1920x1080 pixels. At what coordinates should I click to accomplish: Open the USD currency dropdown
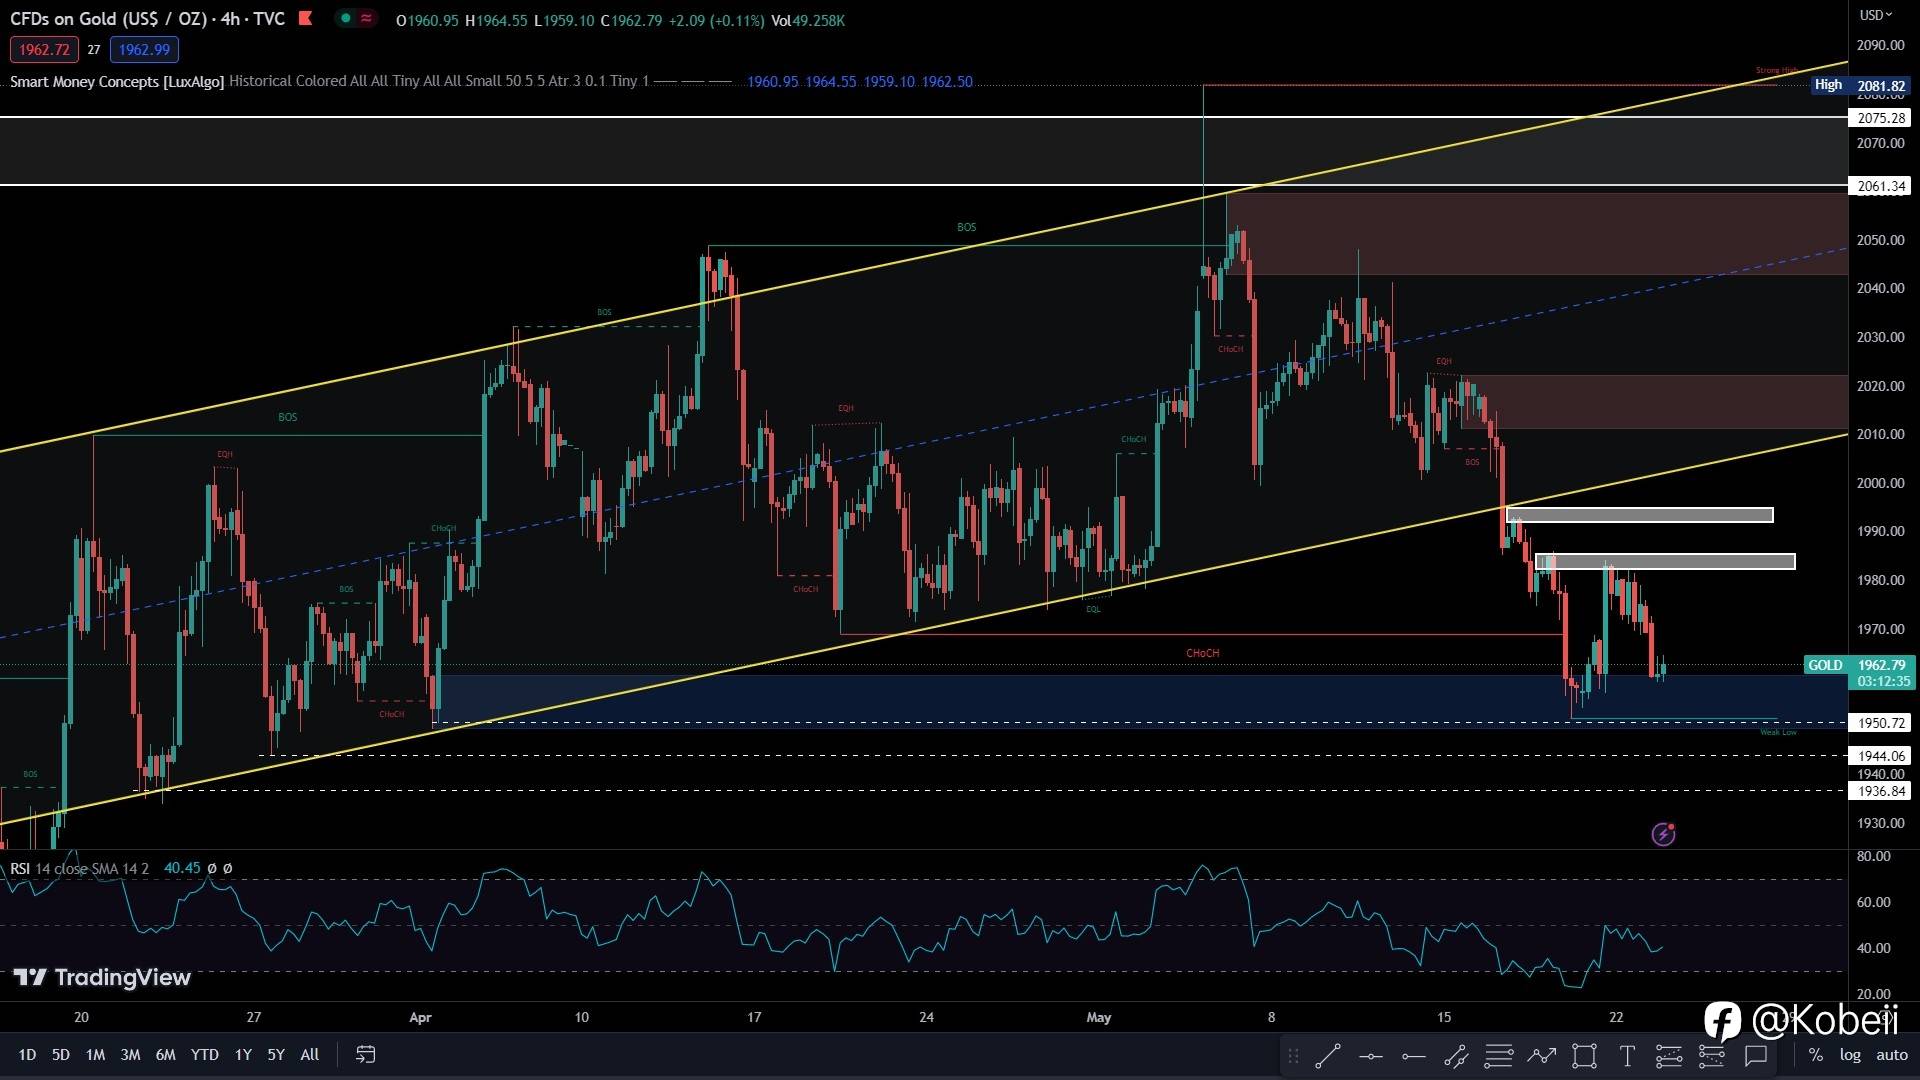tap(1875, 15)
